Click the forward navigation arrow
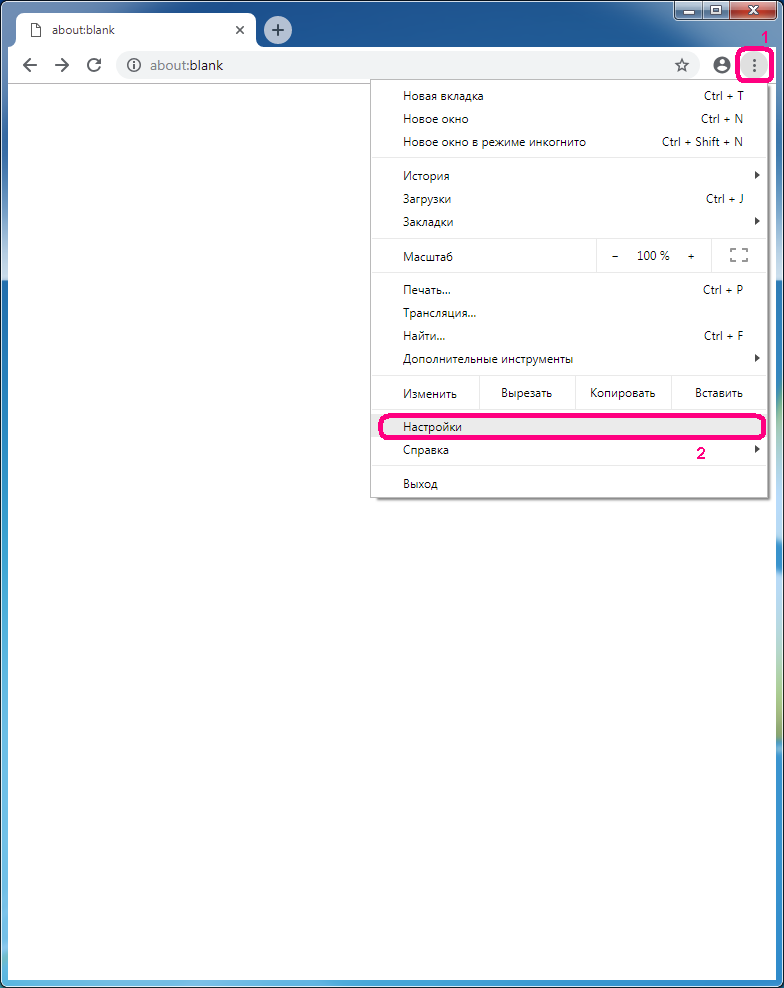 point(62,65)
